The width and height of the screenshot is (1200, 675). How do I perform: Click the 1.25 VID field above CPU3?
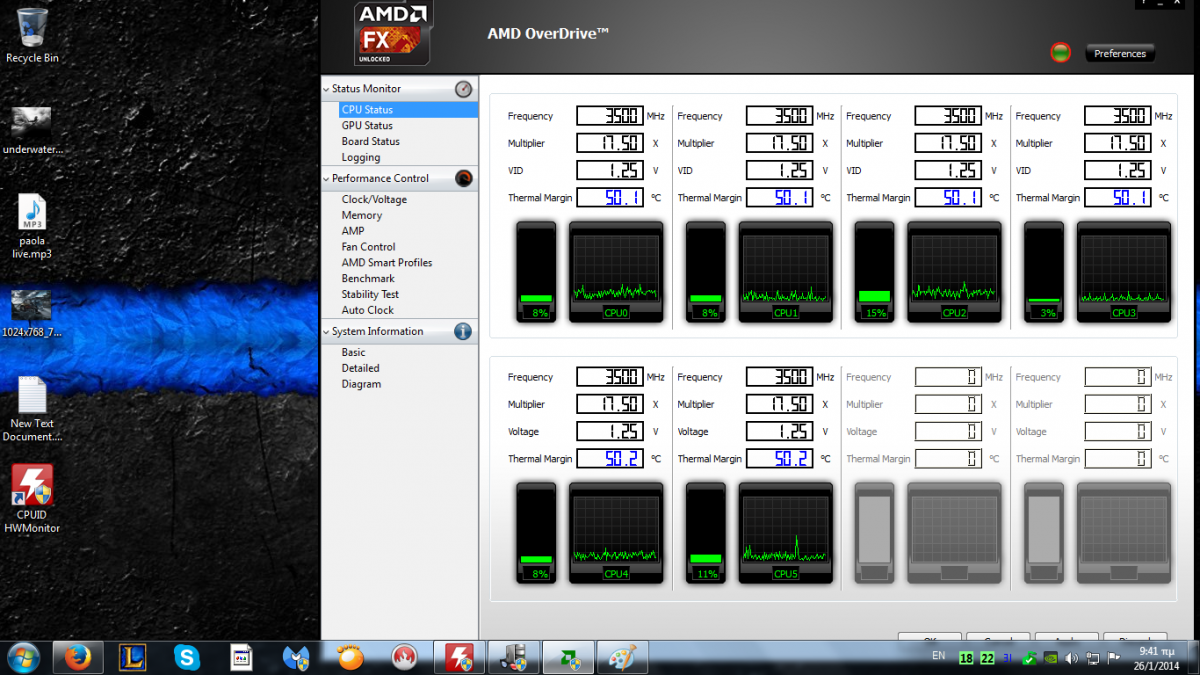1117,171
